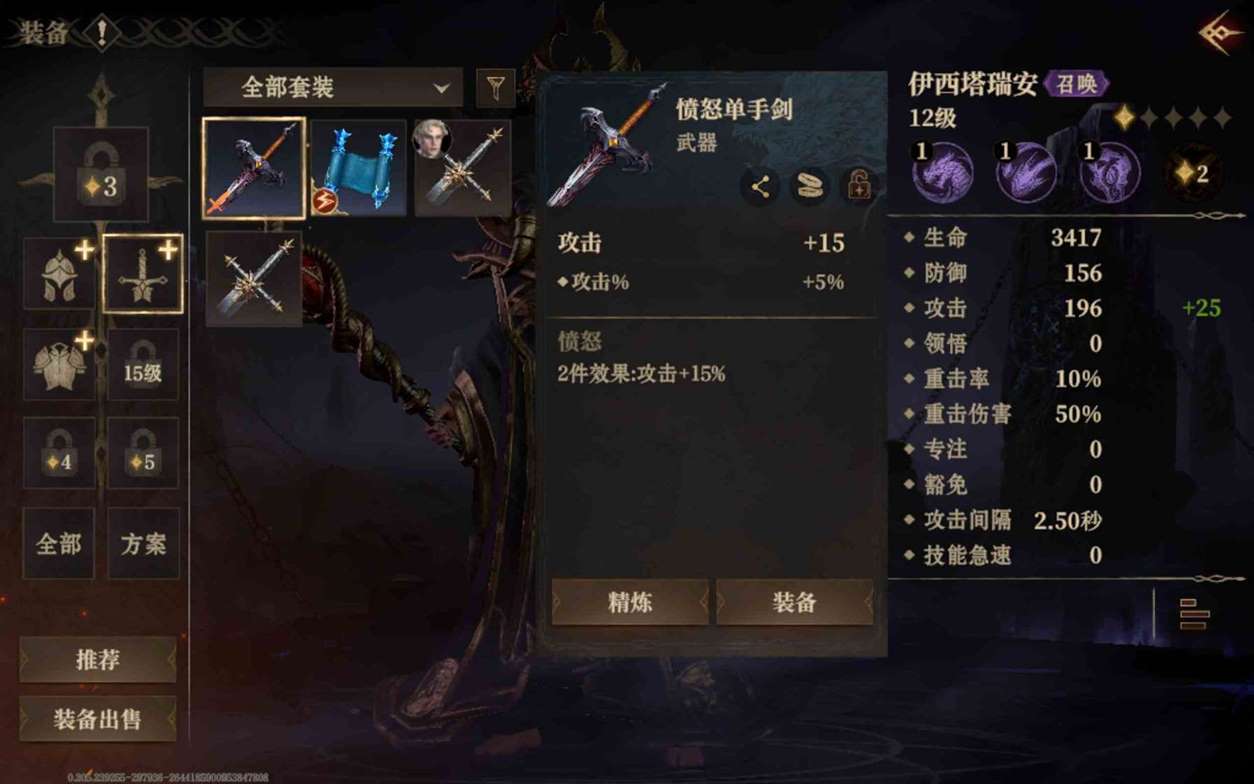The height and width of the screenshot is (784, 1254).
Task: Open the 装备出售 sell equipment button
Action: (98, 719)
